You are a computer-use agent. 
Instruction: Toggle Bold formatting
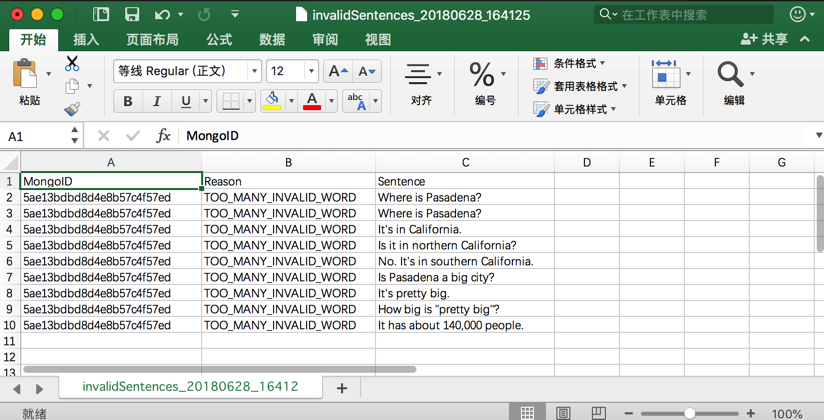pyautogui.click(x=128, y=101)
